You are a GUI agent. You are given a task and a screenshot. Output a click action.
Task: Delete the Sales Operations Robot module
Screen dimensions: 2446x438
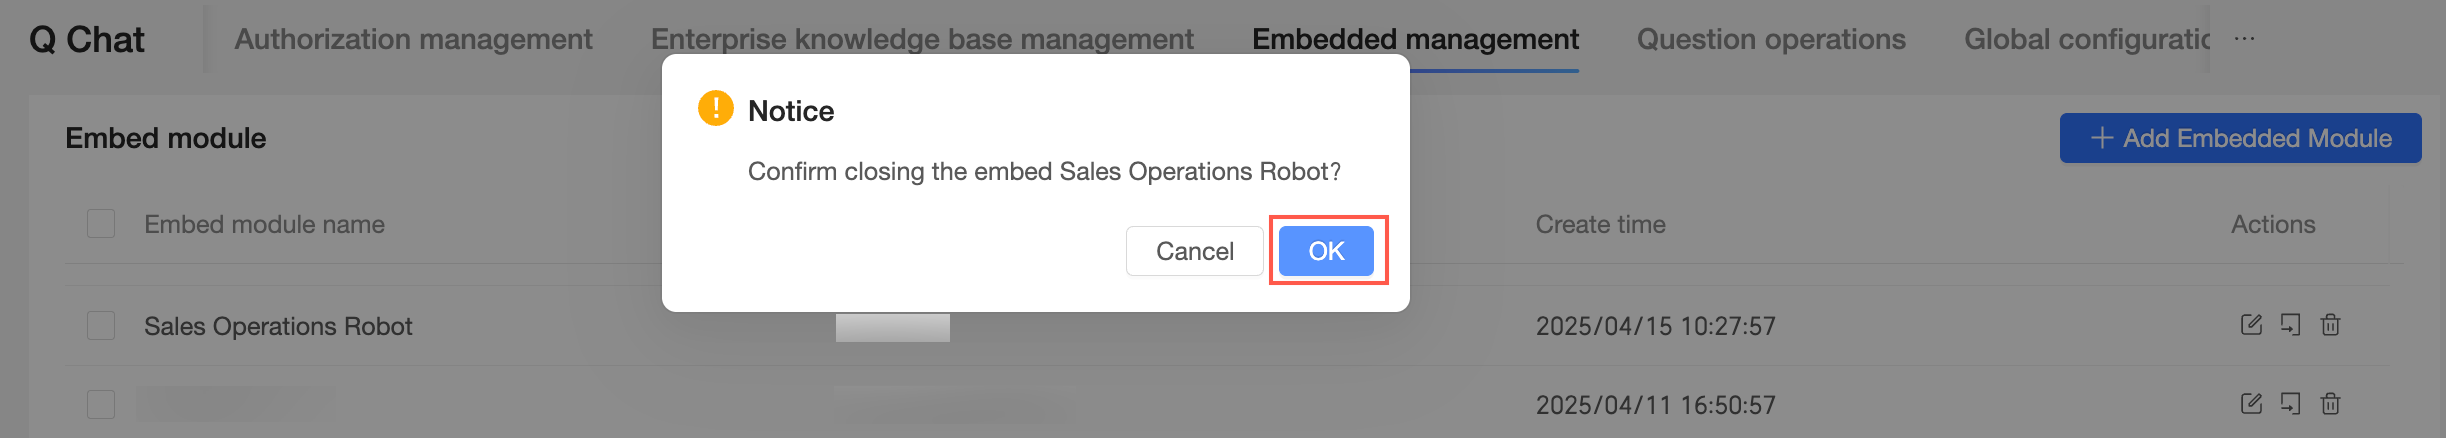tap(2330, 325)
